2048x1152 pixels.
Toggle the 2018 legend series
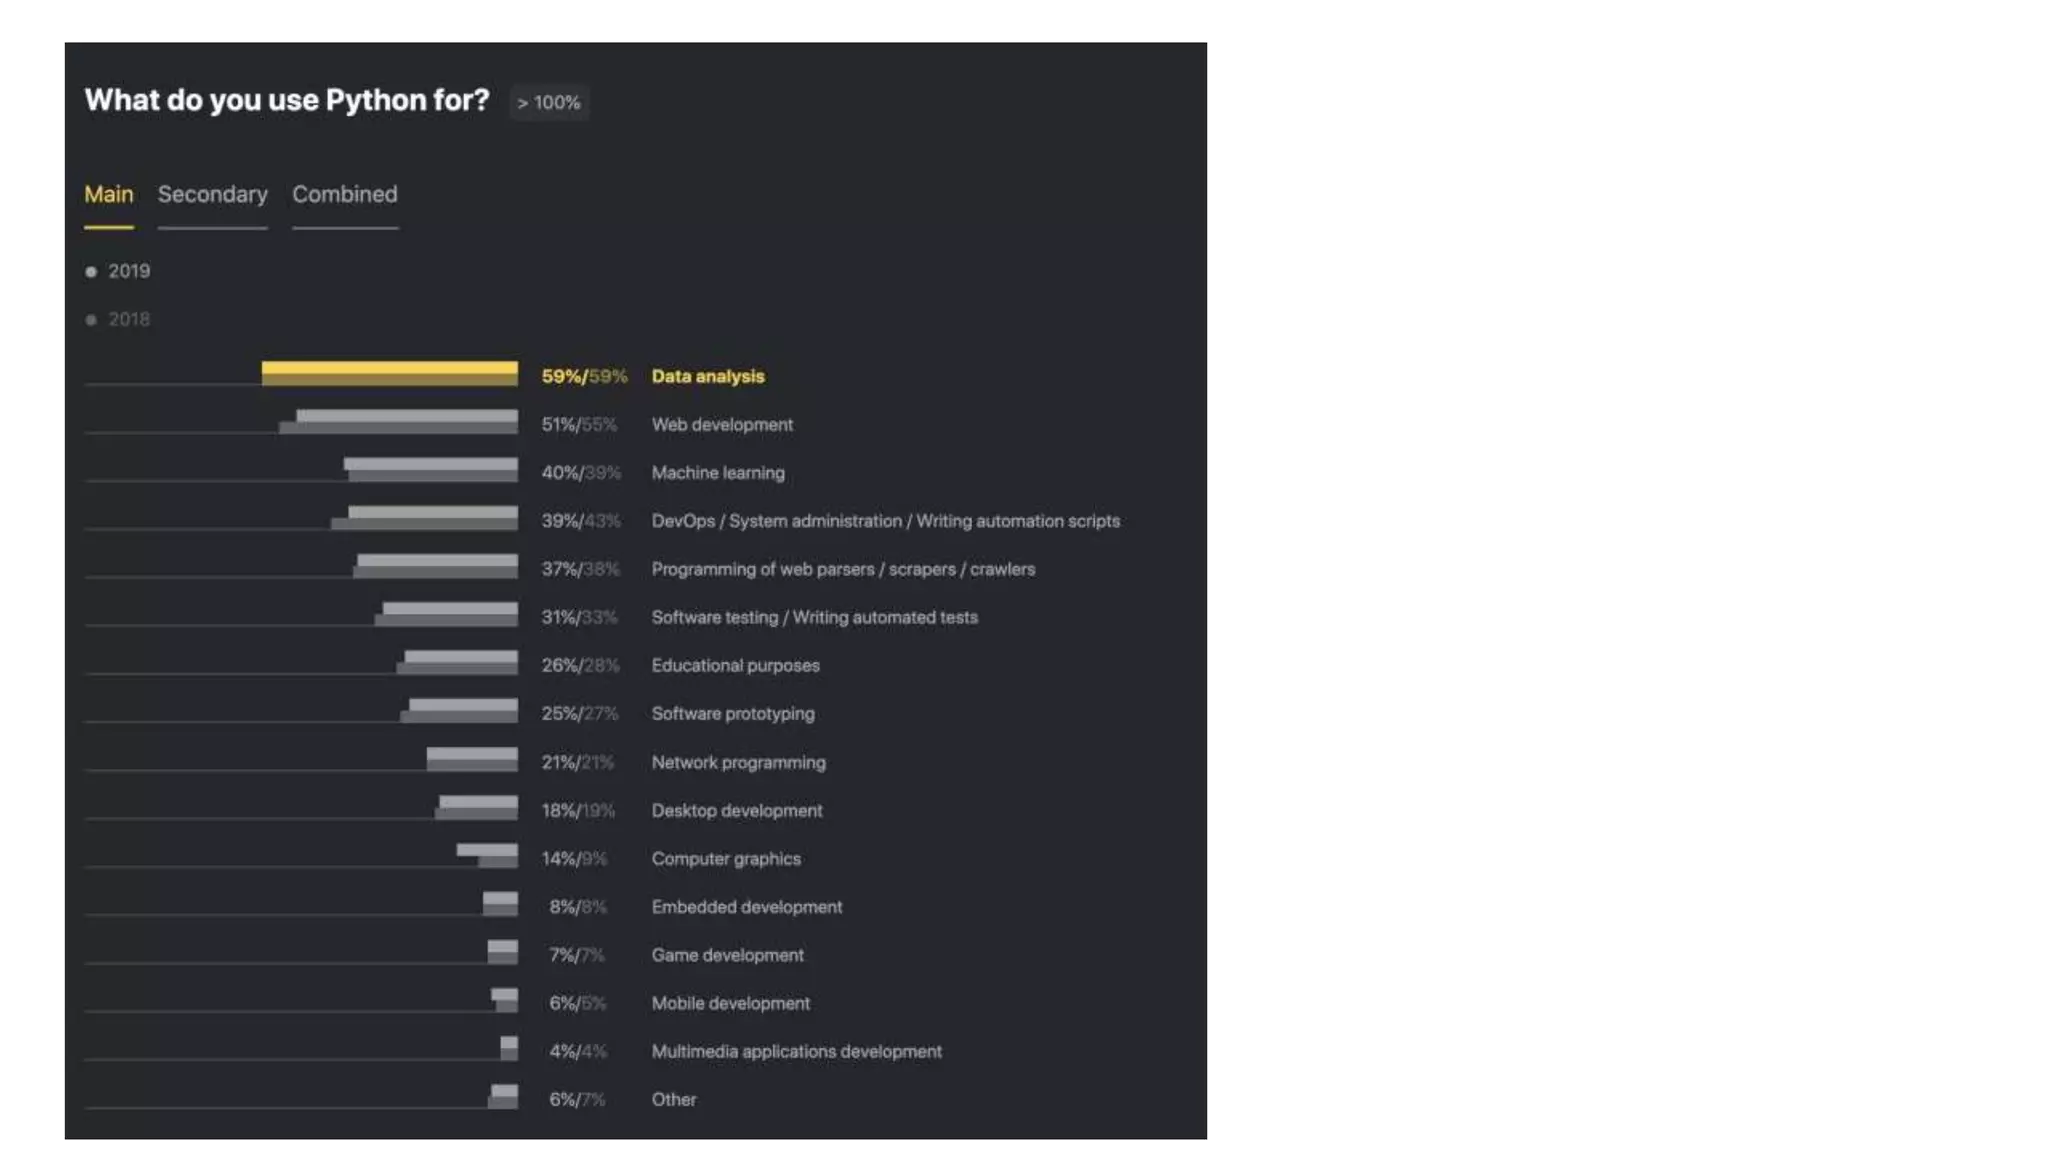[x=118, y=320]
